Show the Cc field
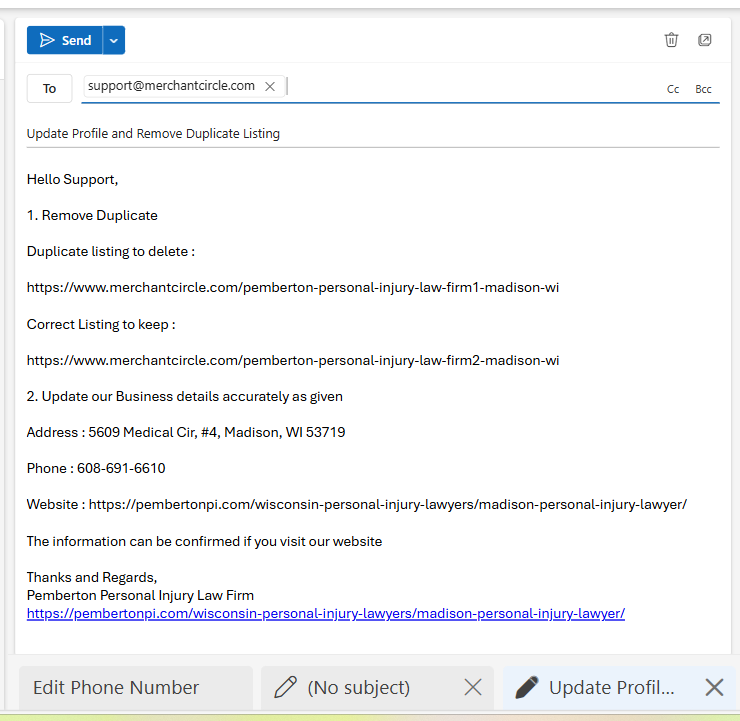Viewport: 740px width, 721px height. (673, 89)
